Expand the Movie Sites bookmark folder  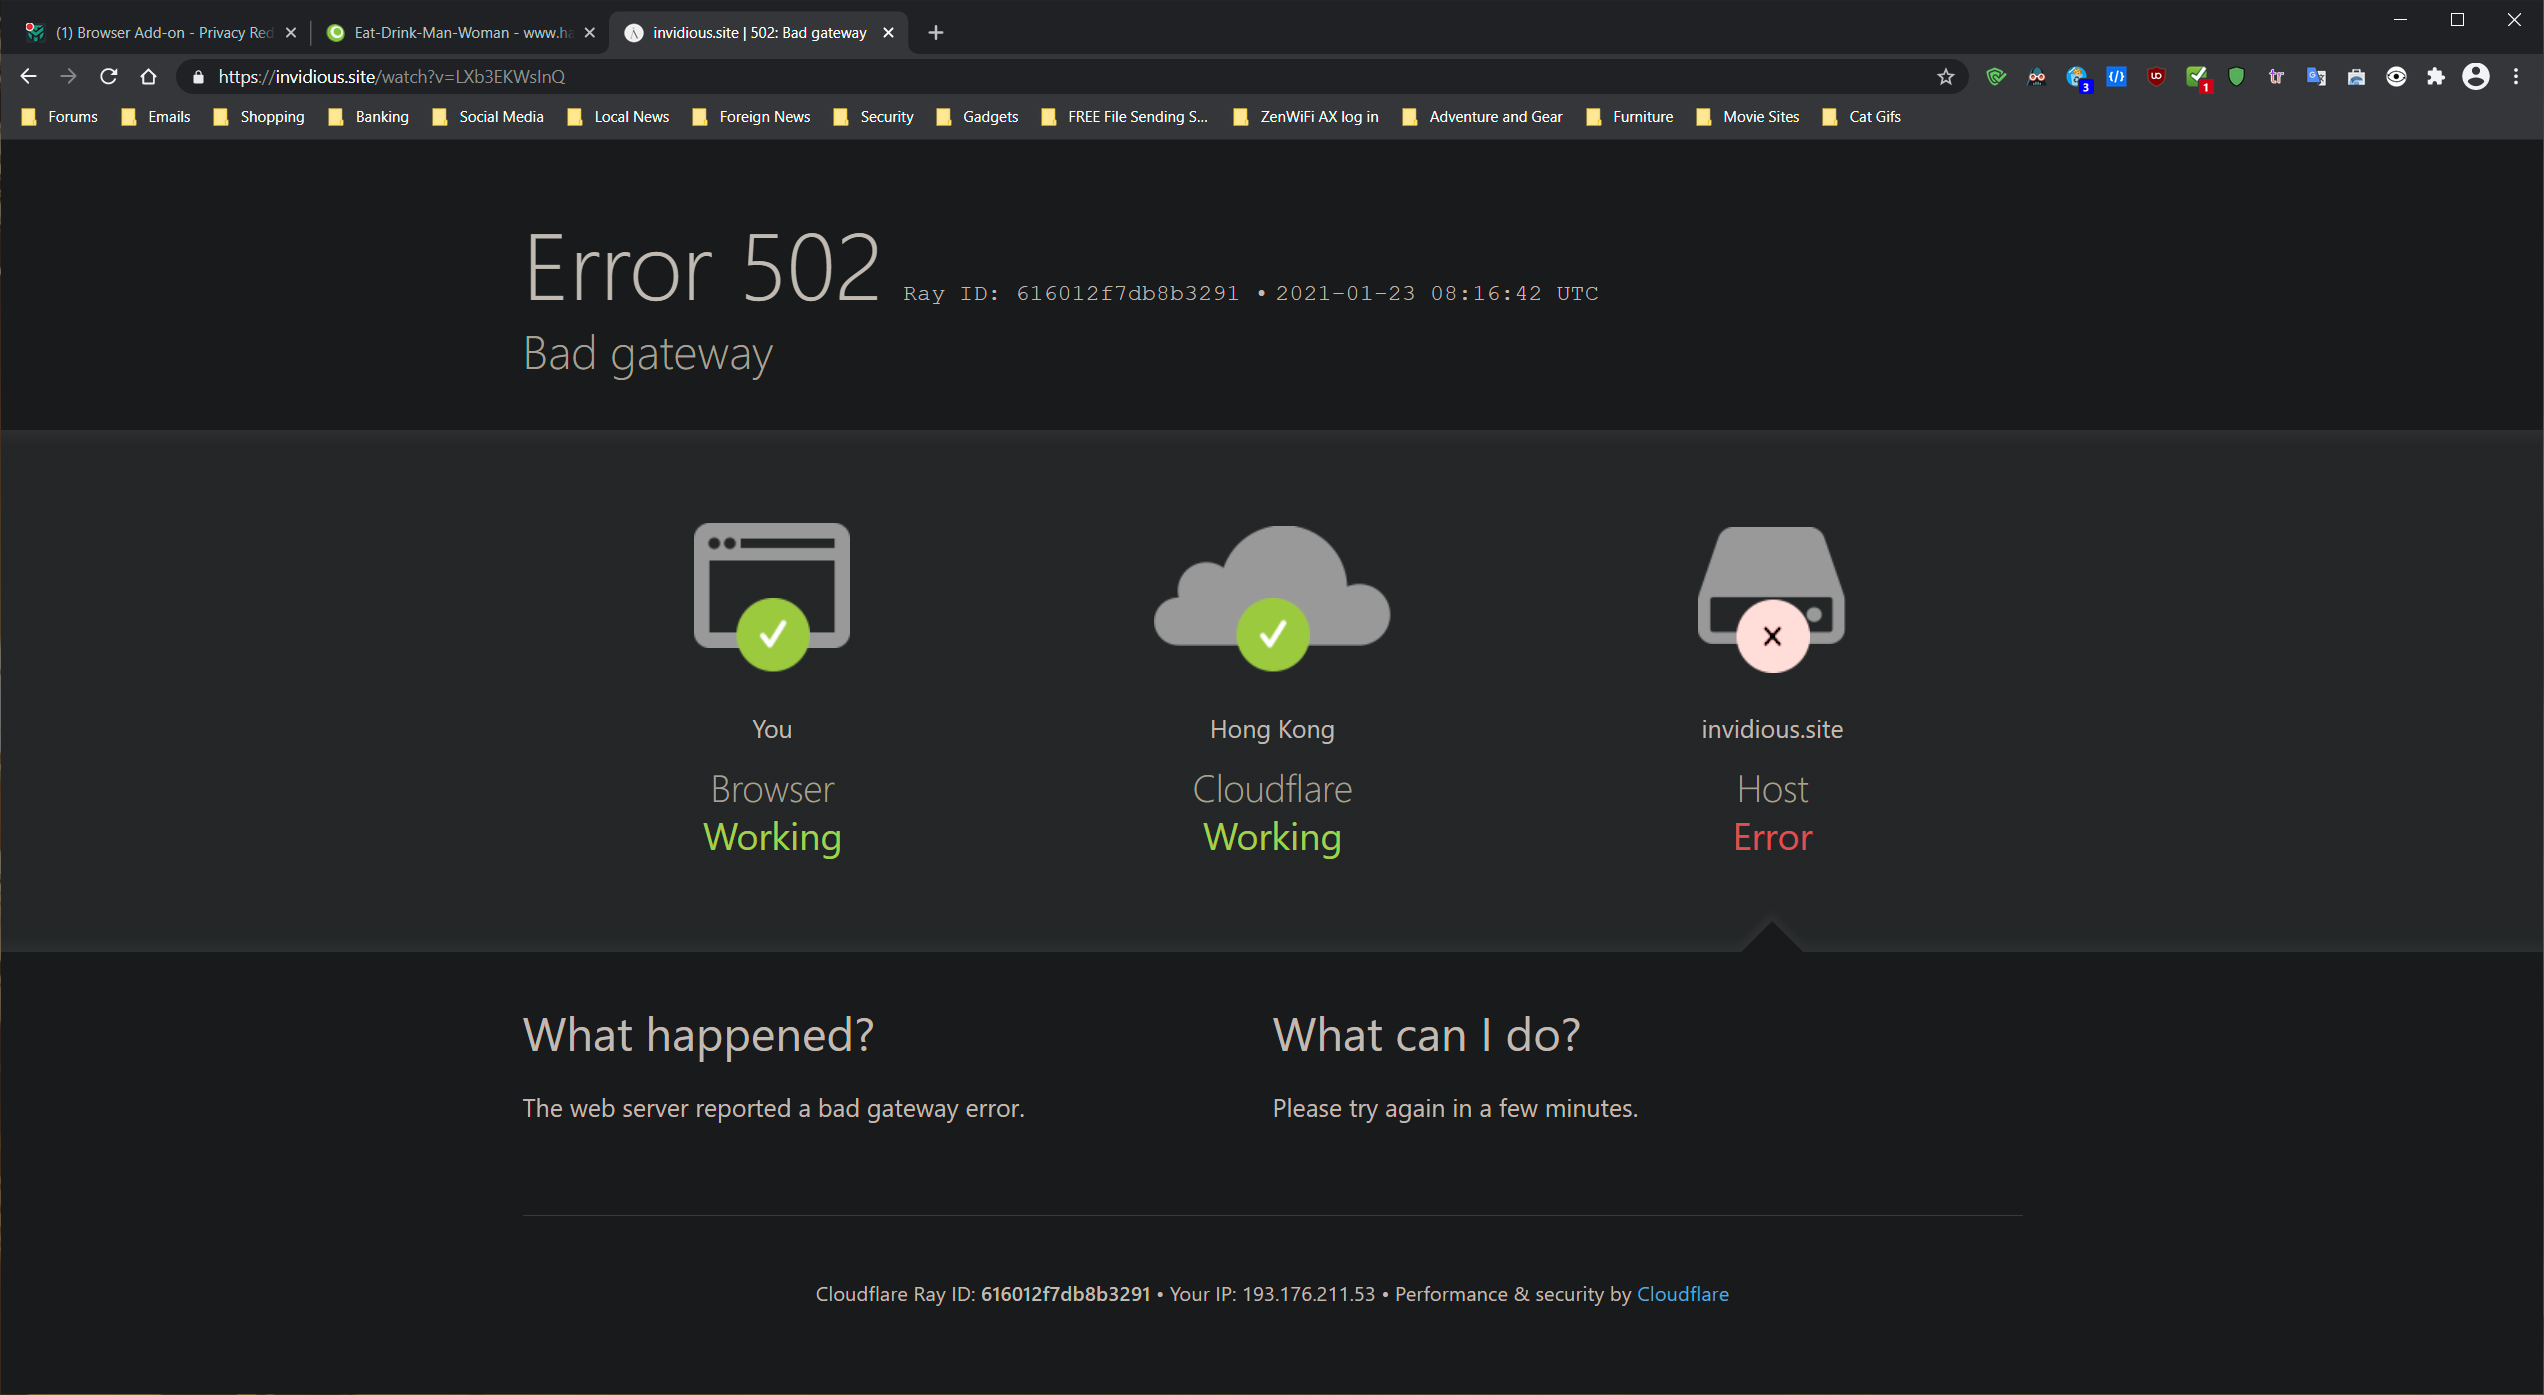(x=1748, y=117)
